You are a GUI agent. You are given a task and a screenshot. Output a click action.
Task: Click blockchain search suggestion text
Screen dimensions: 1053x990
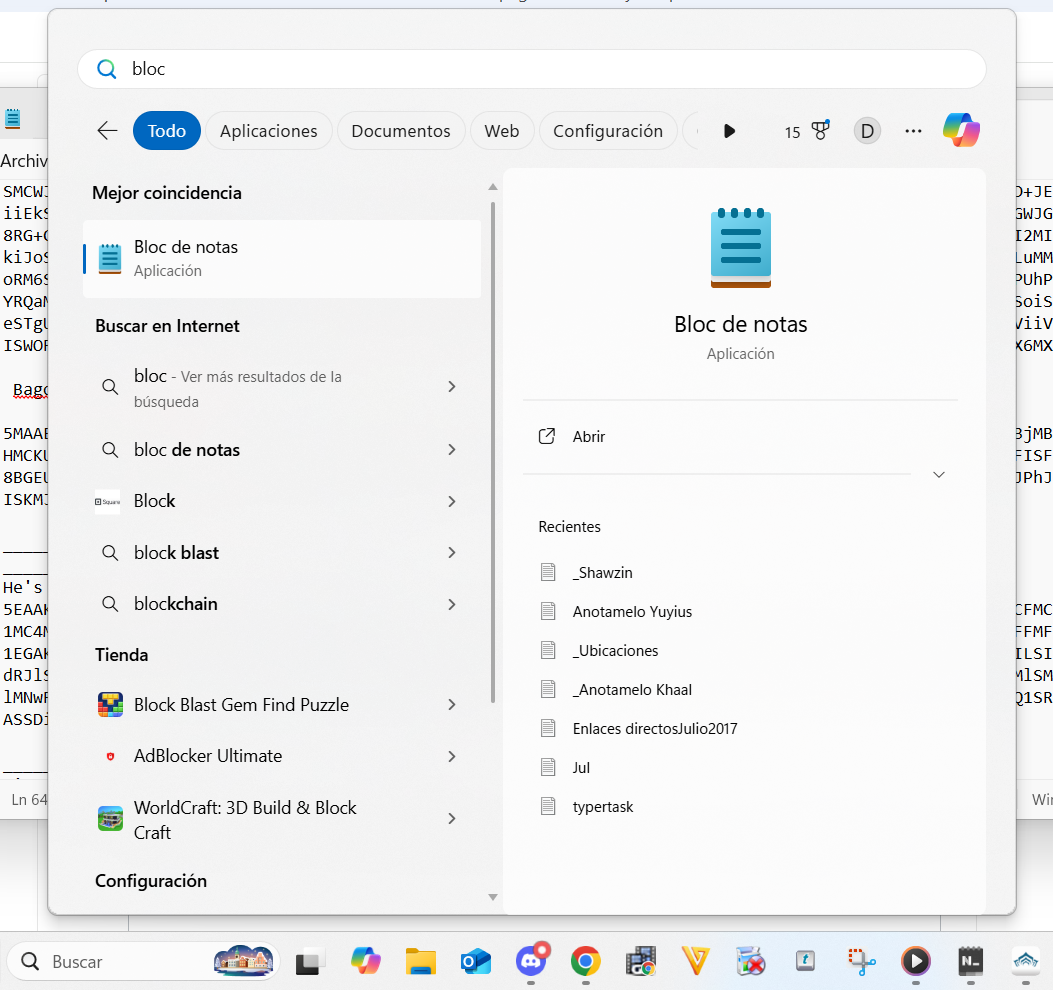(x=176, y=604)
